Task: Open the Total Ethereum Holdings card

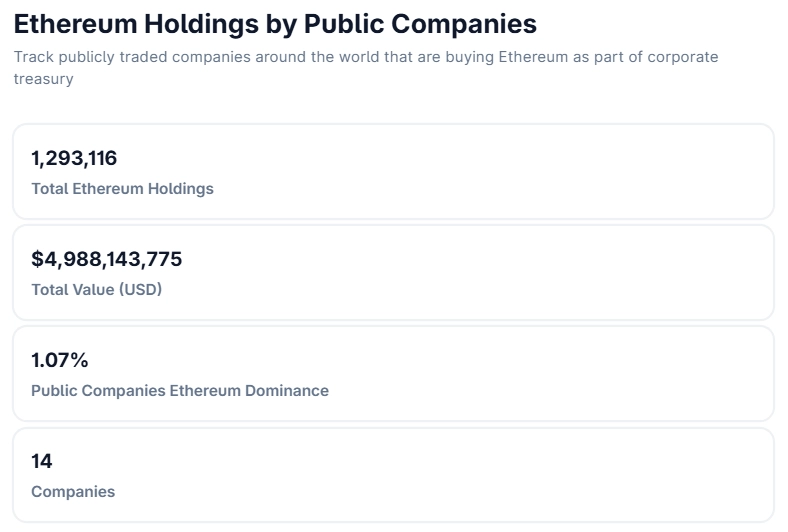Action: point(393,172)
